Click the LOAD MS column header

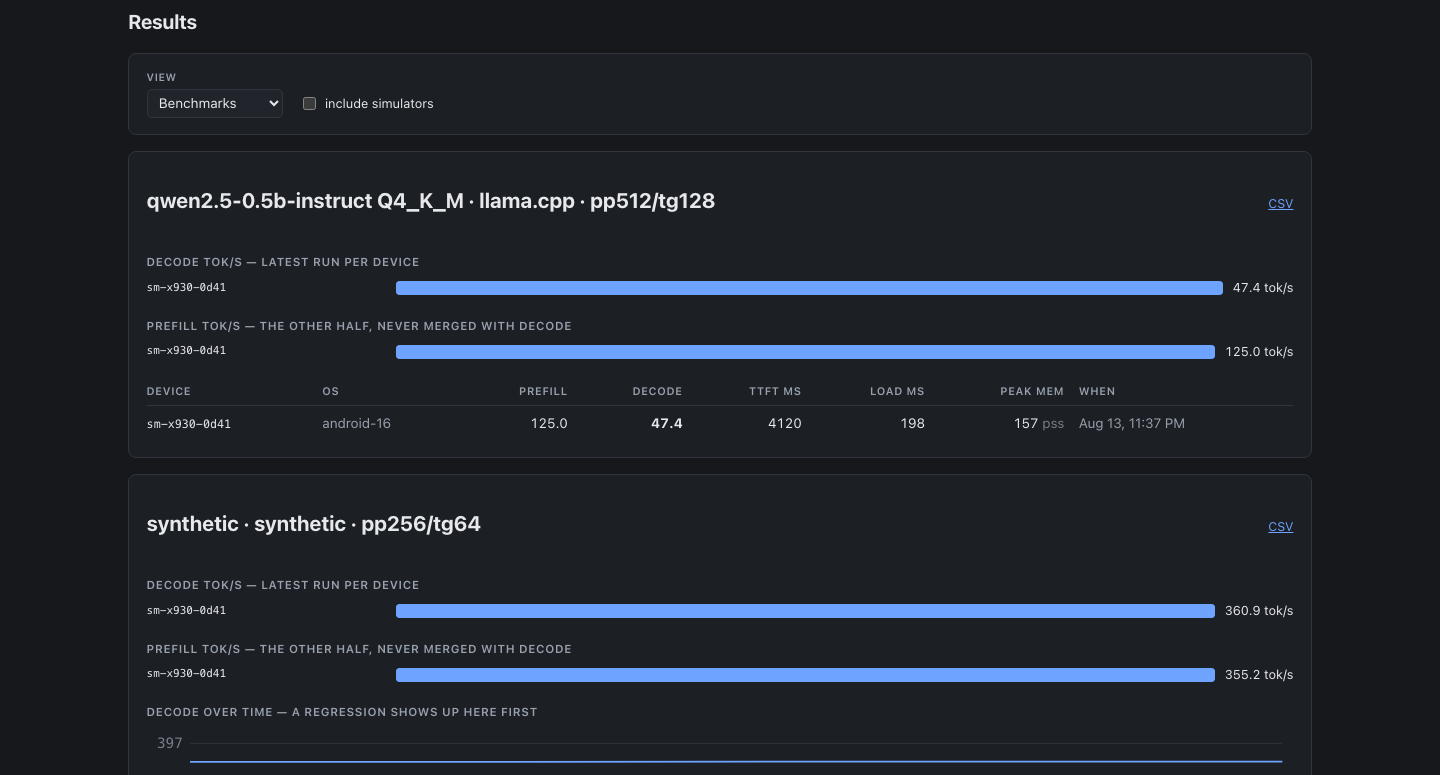coord(897,391)
